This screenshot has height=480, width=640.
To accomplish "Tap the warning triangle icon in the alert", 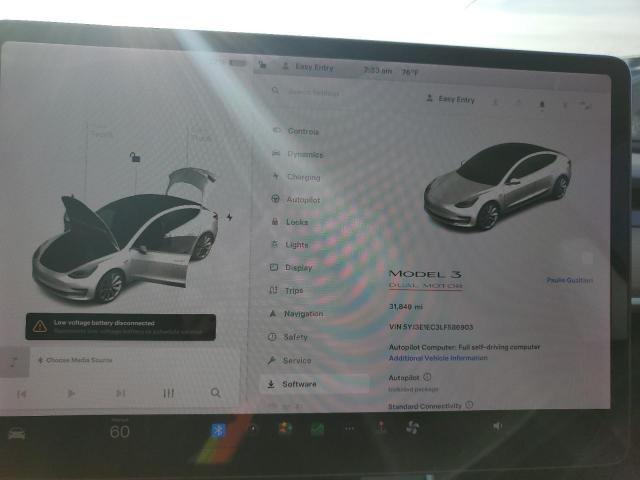I will (40, 326).
